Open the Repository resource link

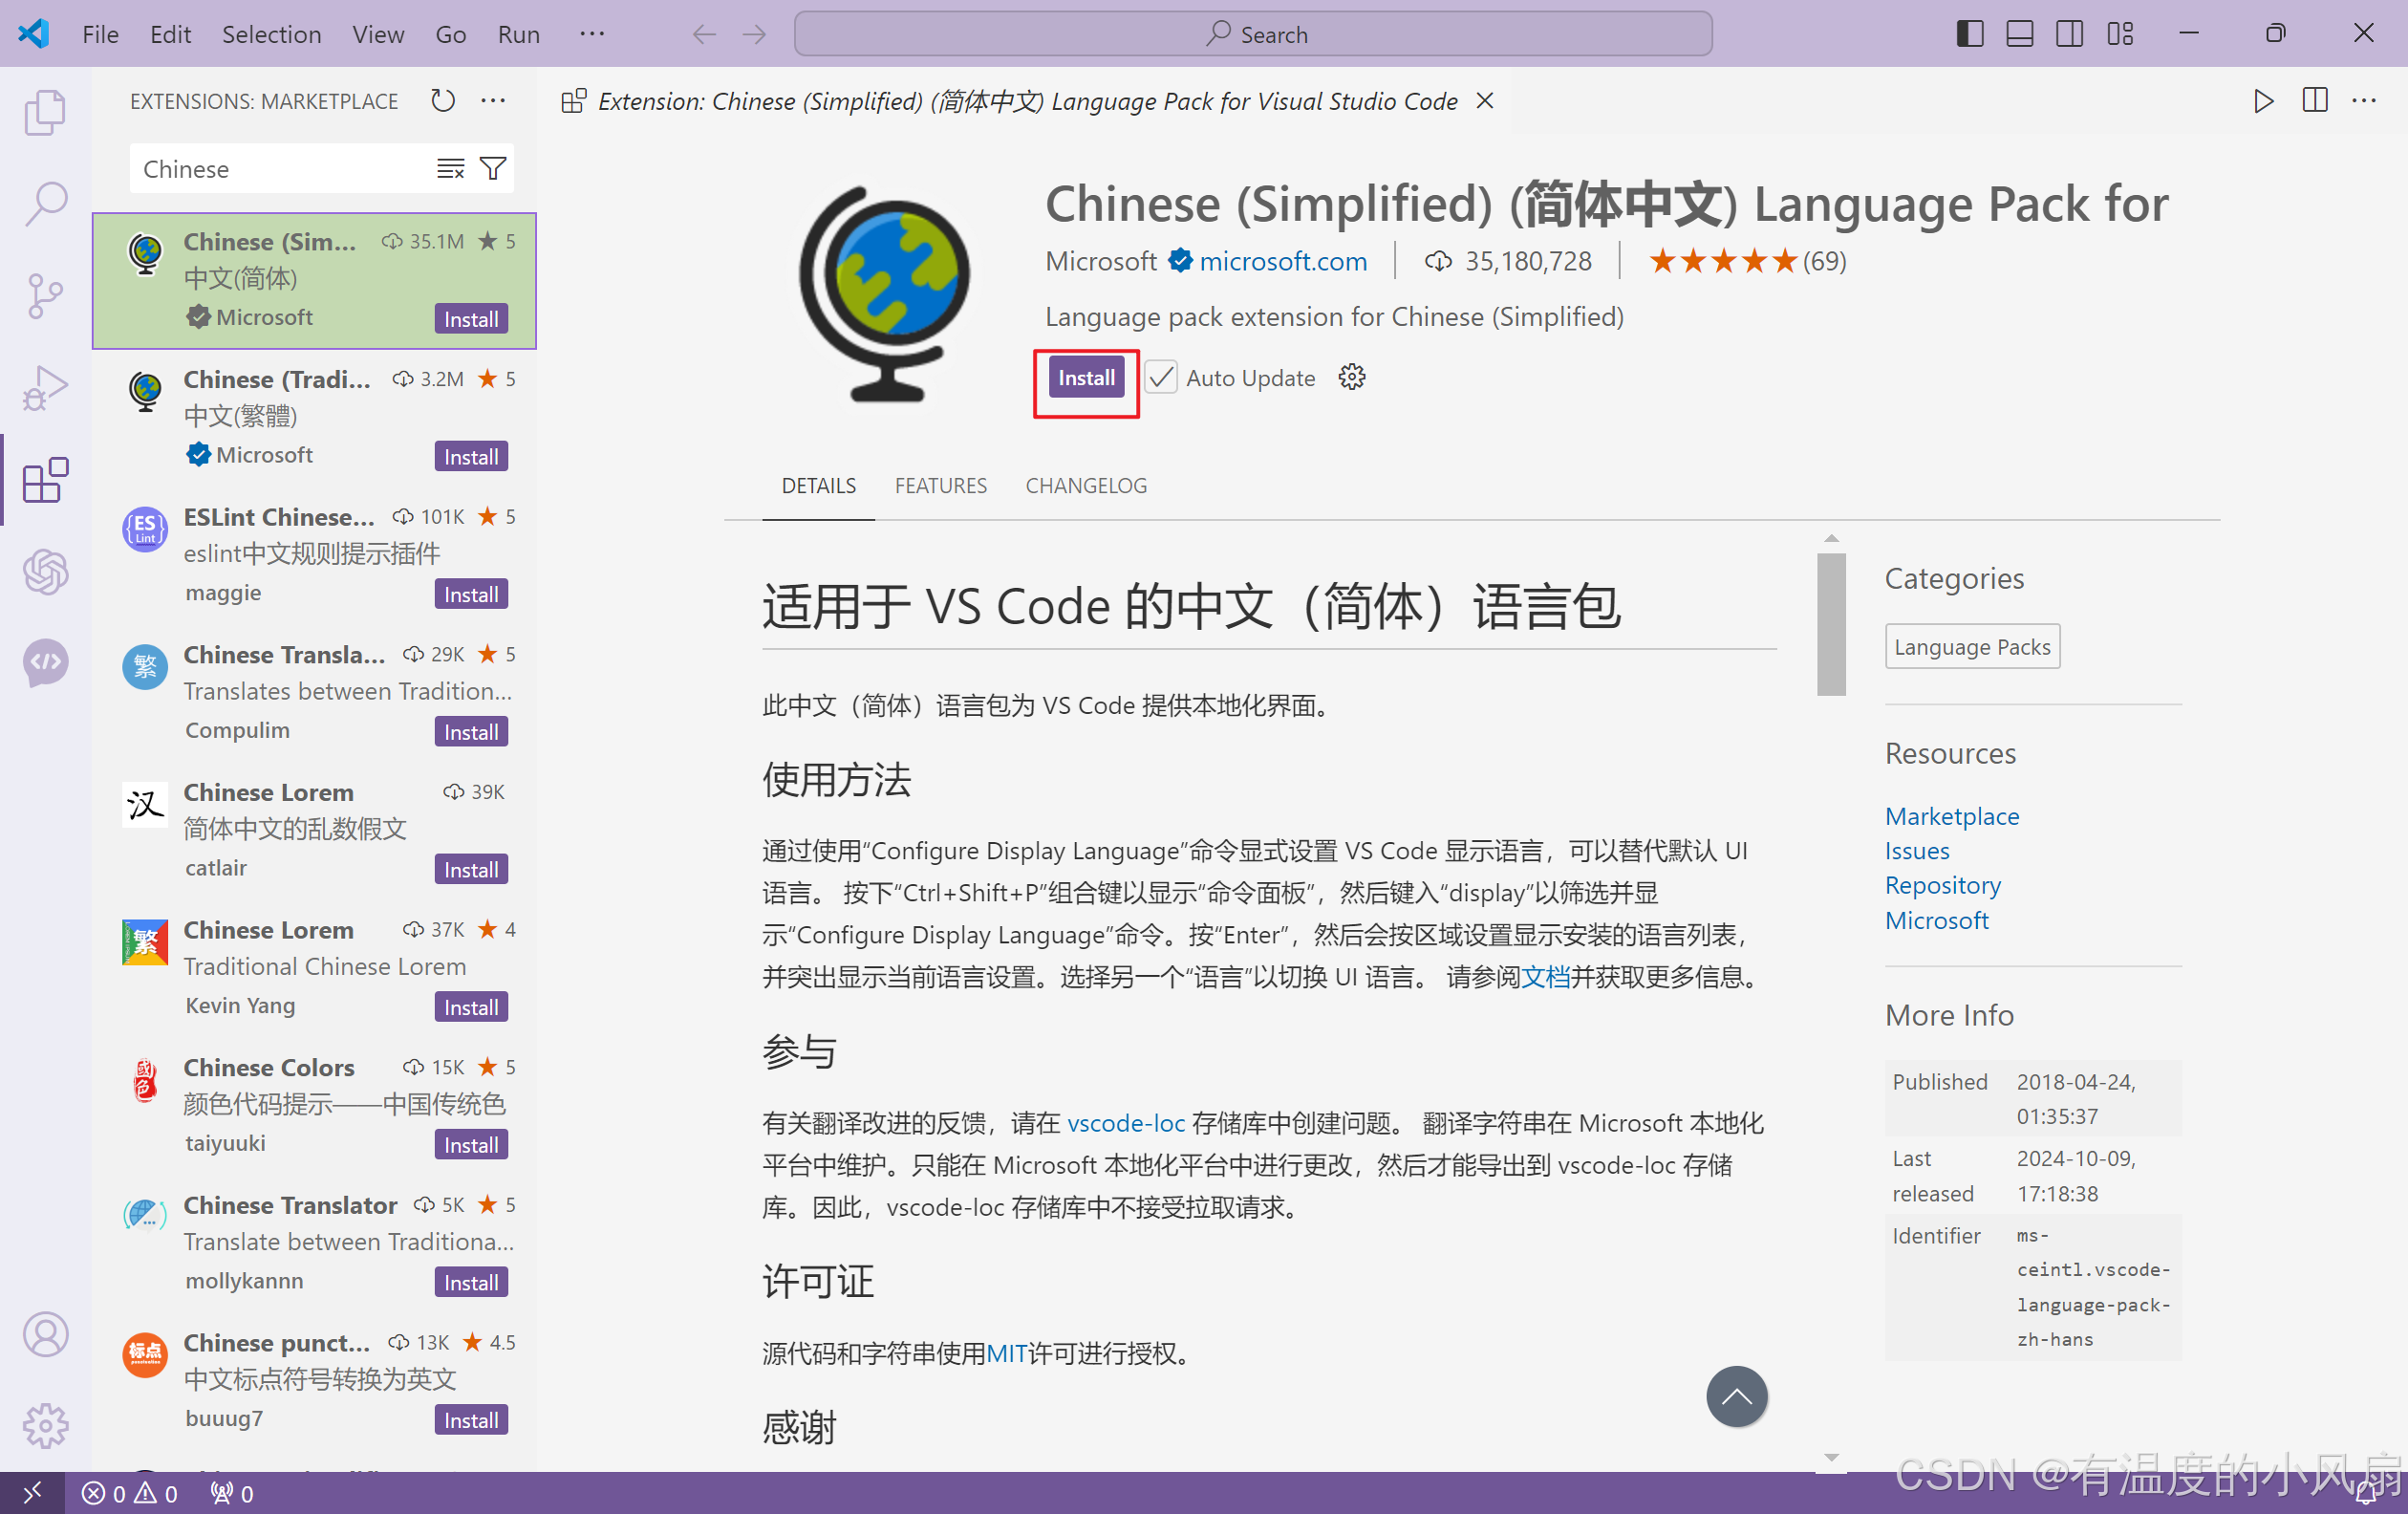(x=1942, y=885)
